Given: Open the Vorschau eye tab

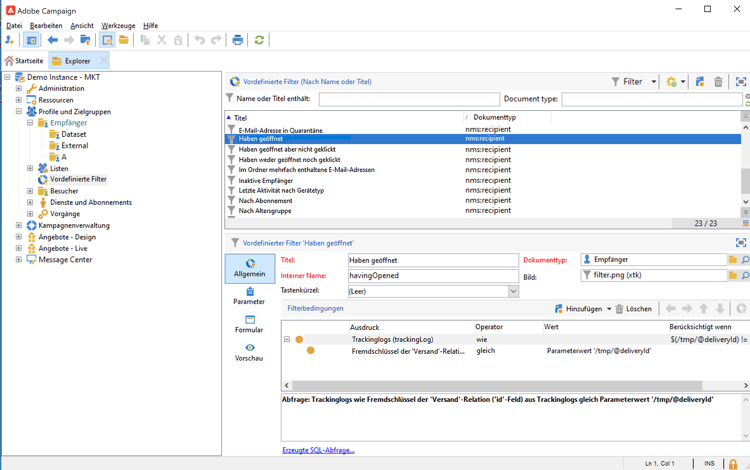Looking at the screenshot, I should coord(249,352).
